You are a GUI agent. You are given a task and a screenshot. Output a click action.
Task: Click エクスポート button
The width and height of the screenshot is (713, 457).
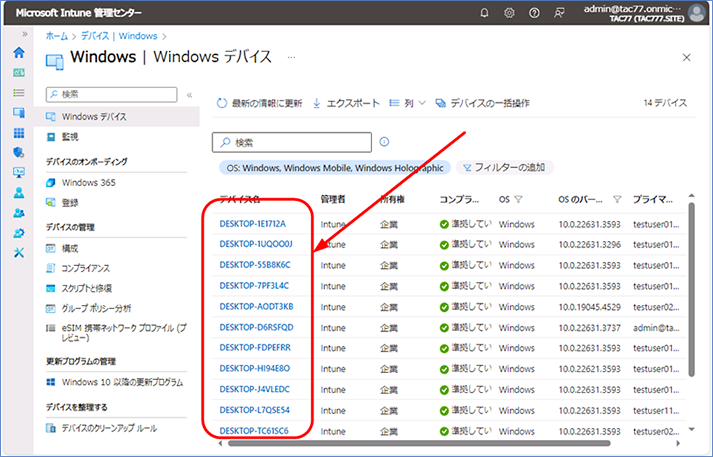346,103
